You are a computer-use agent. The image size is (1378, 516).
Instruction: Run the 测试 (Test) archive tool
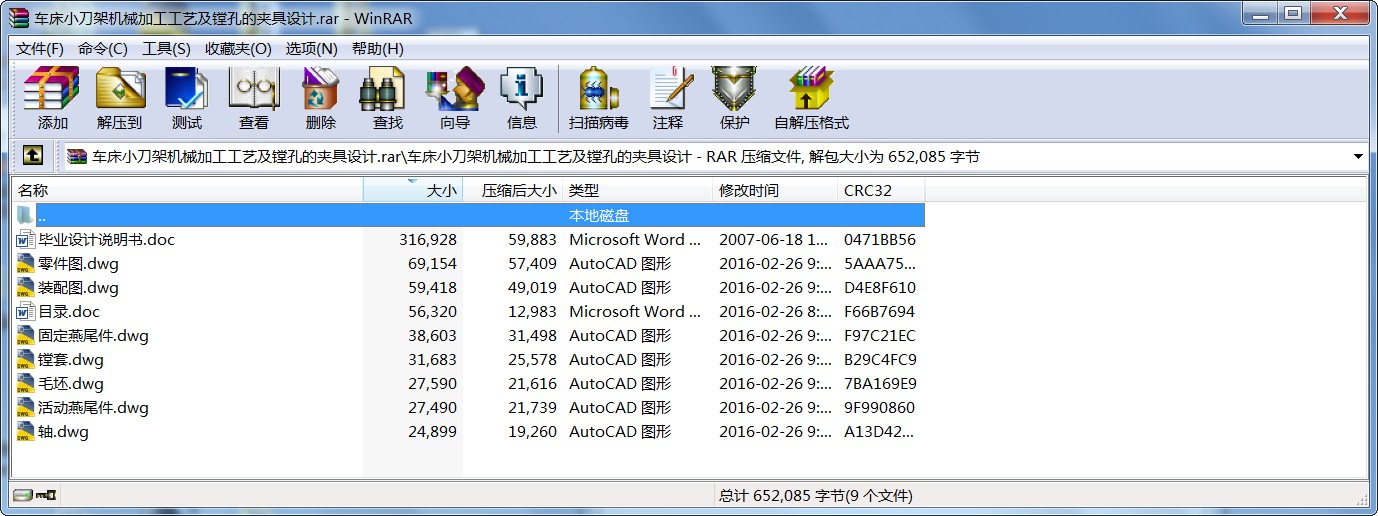tap(186, 98)
